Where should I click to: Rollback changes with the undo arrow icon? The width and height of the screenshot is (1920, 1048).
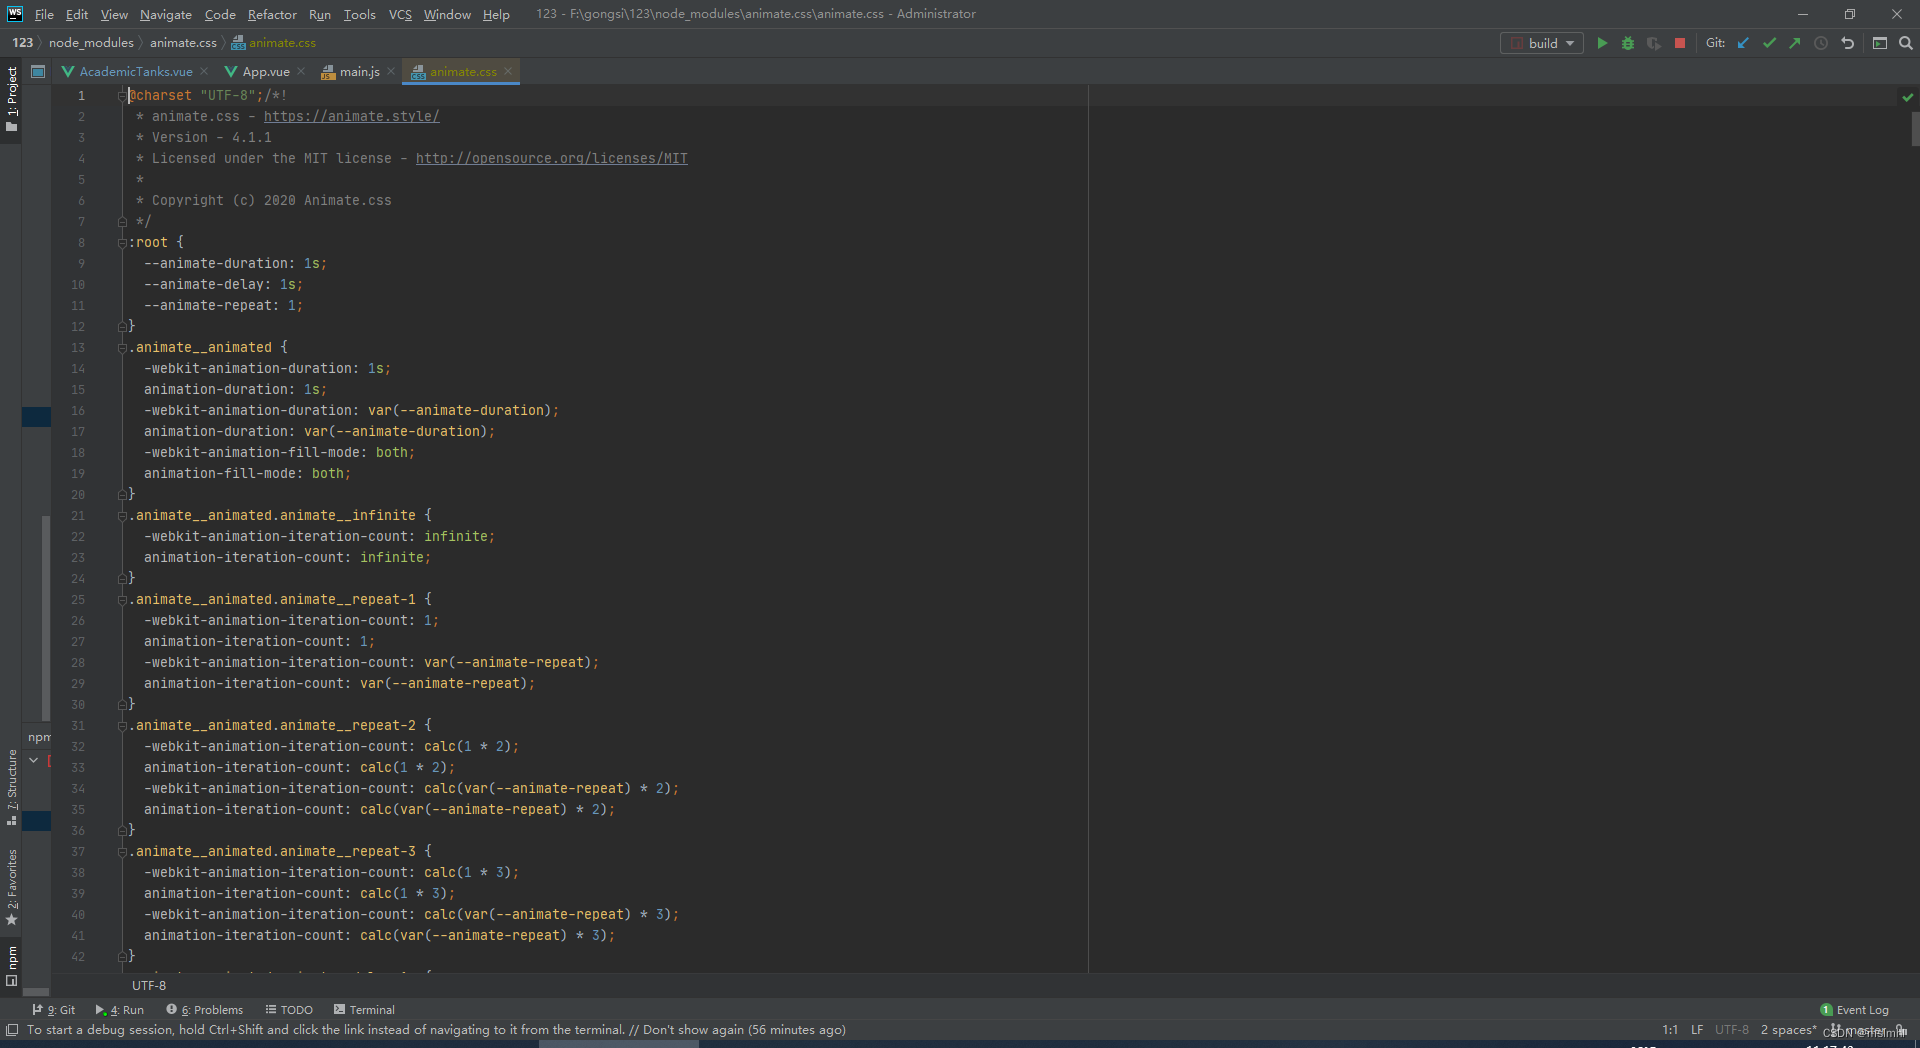click(1847, 43)
